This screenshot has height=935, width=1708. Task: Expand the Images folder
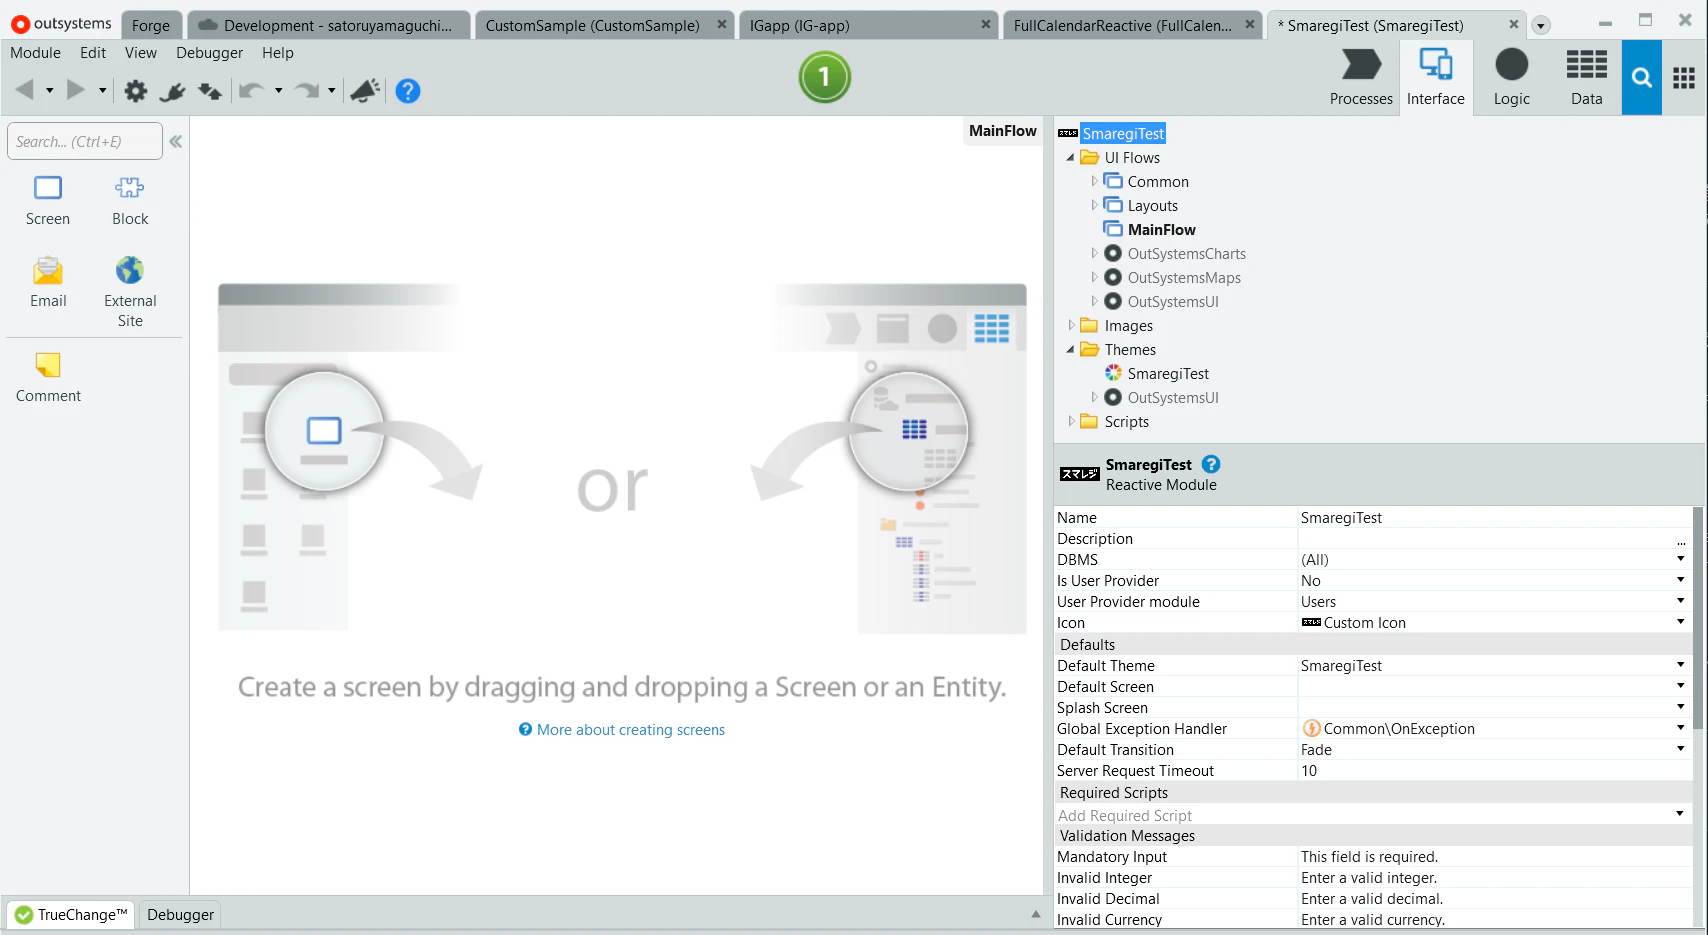pyautogui.click(x=1071, y=325)
